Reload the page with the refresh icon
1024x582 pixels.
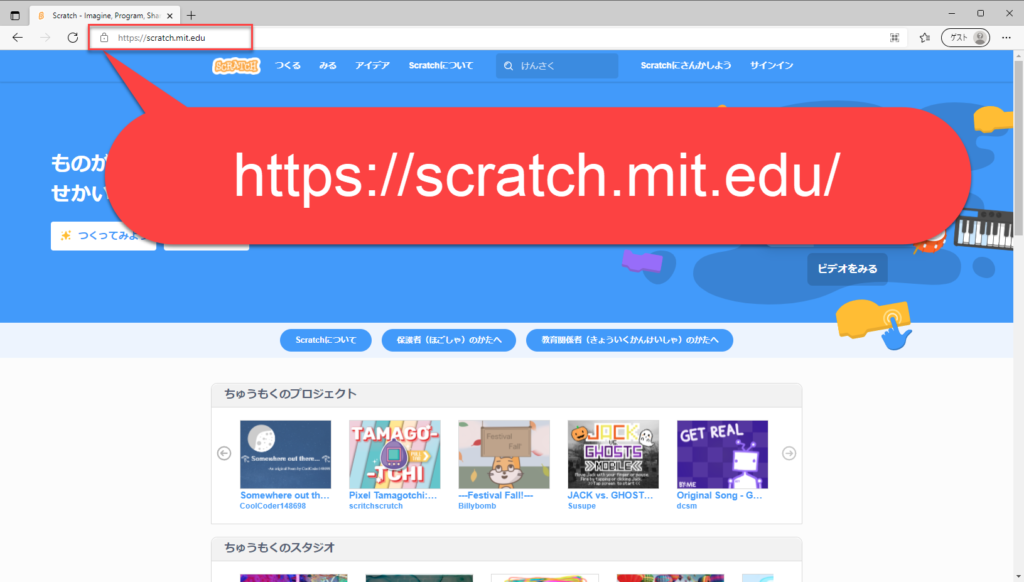coord(72,38)
